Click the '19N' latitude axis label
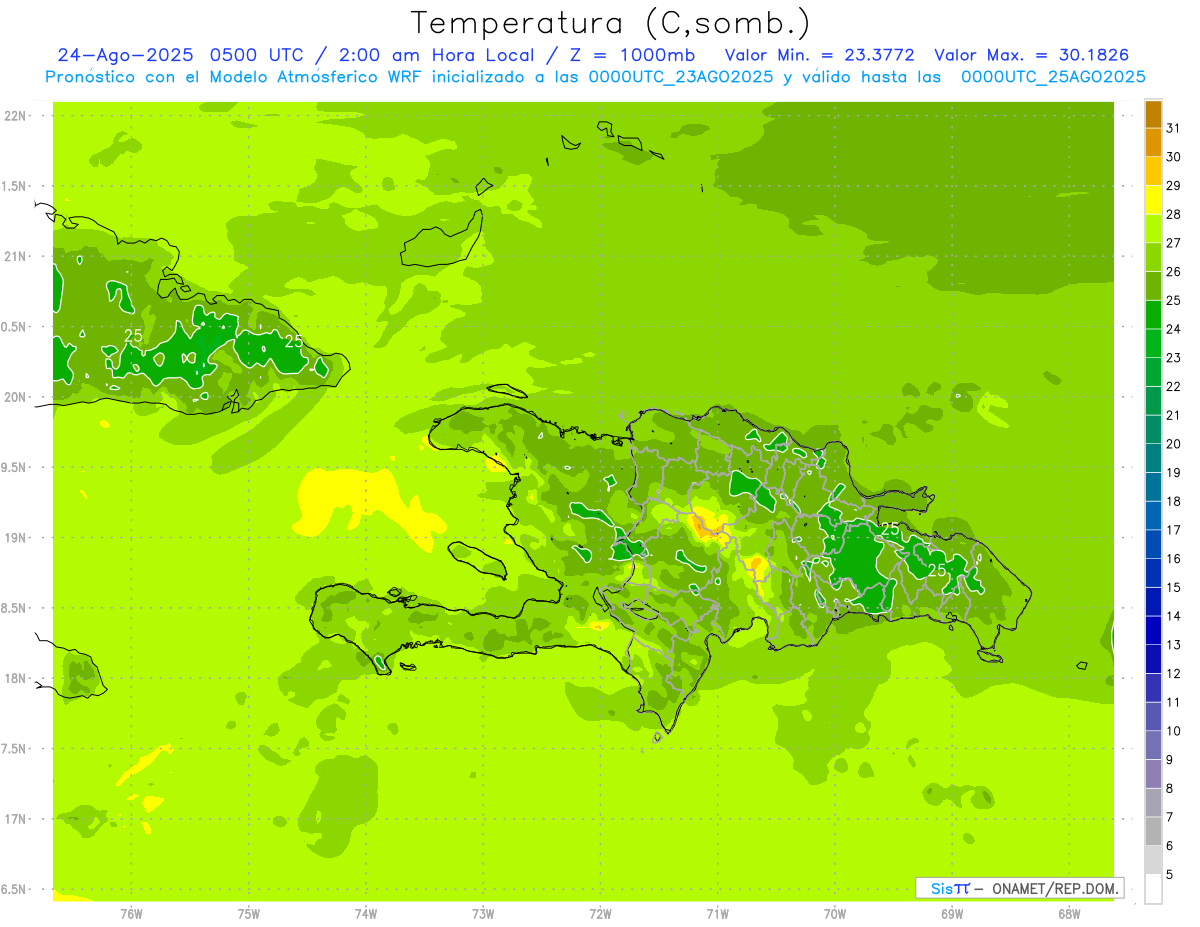The width and height of the screenshot is (1200, 927). point(14,538)
